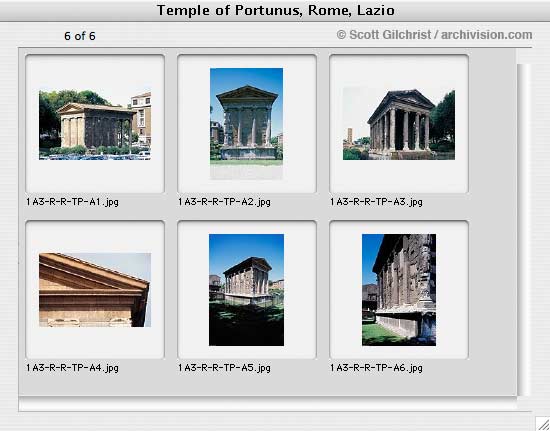
Task: Click the vertical scrollbar beside the thumbnails
Action: pyautogui.click(x=524, y=230)
